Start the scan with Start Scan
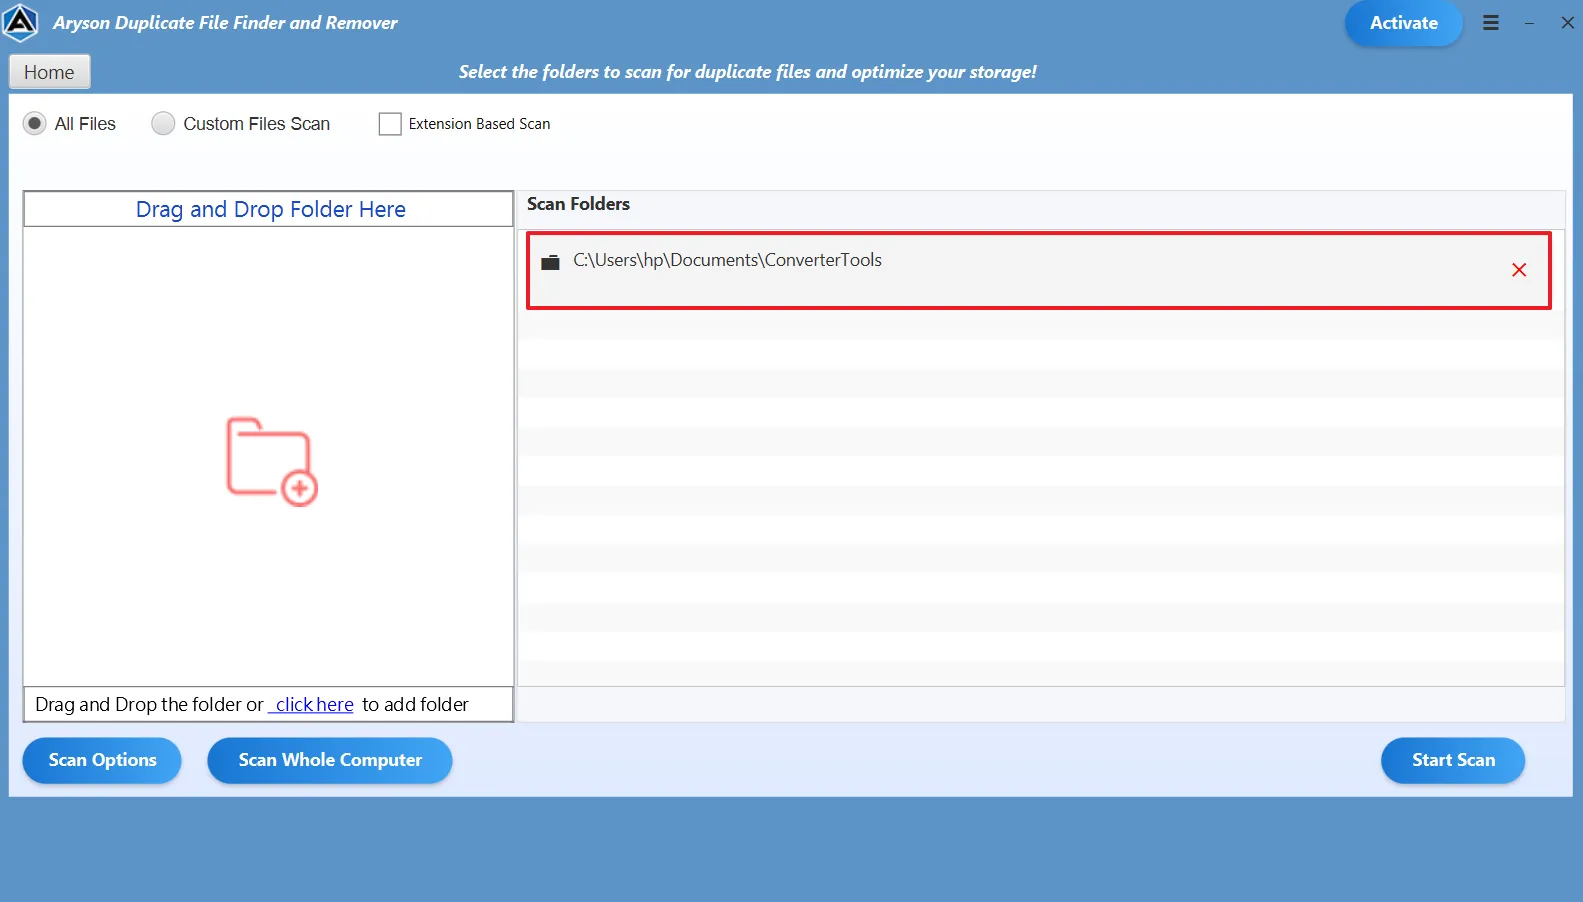The image size is (1583, 902). (1452, 760)
